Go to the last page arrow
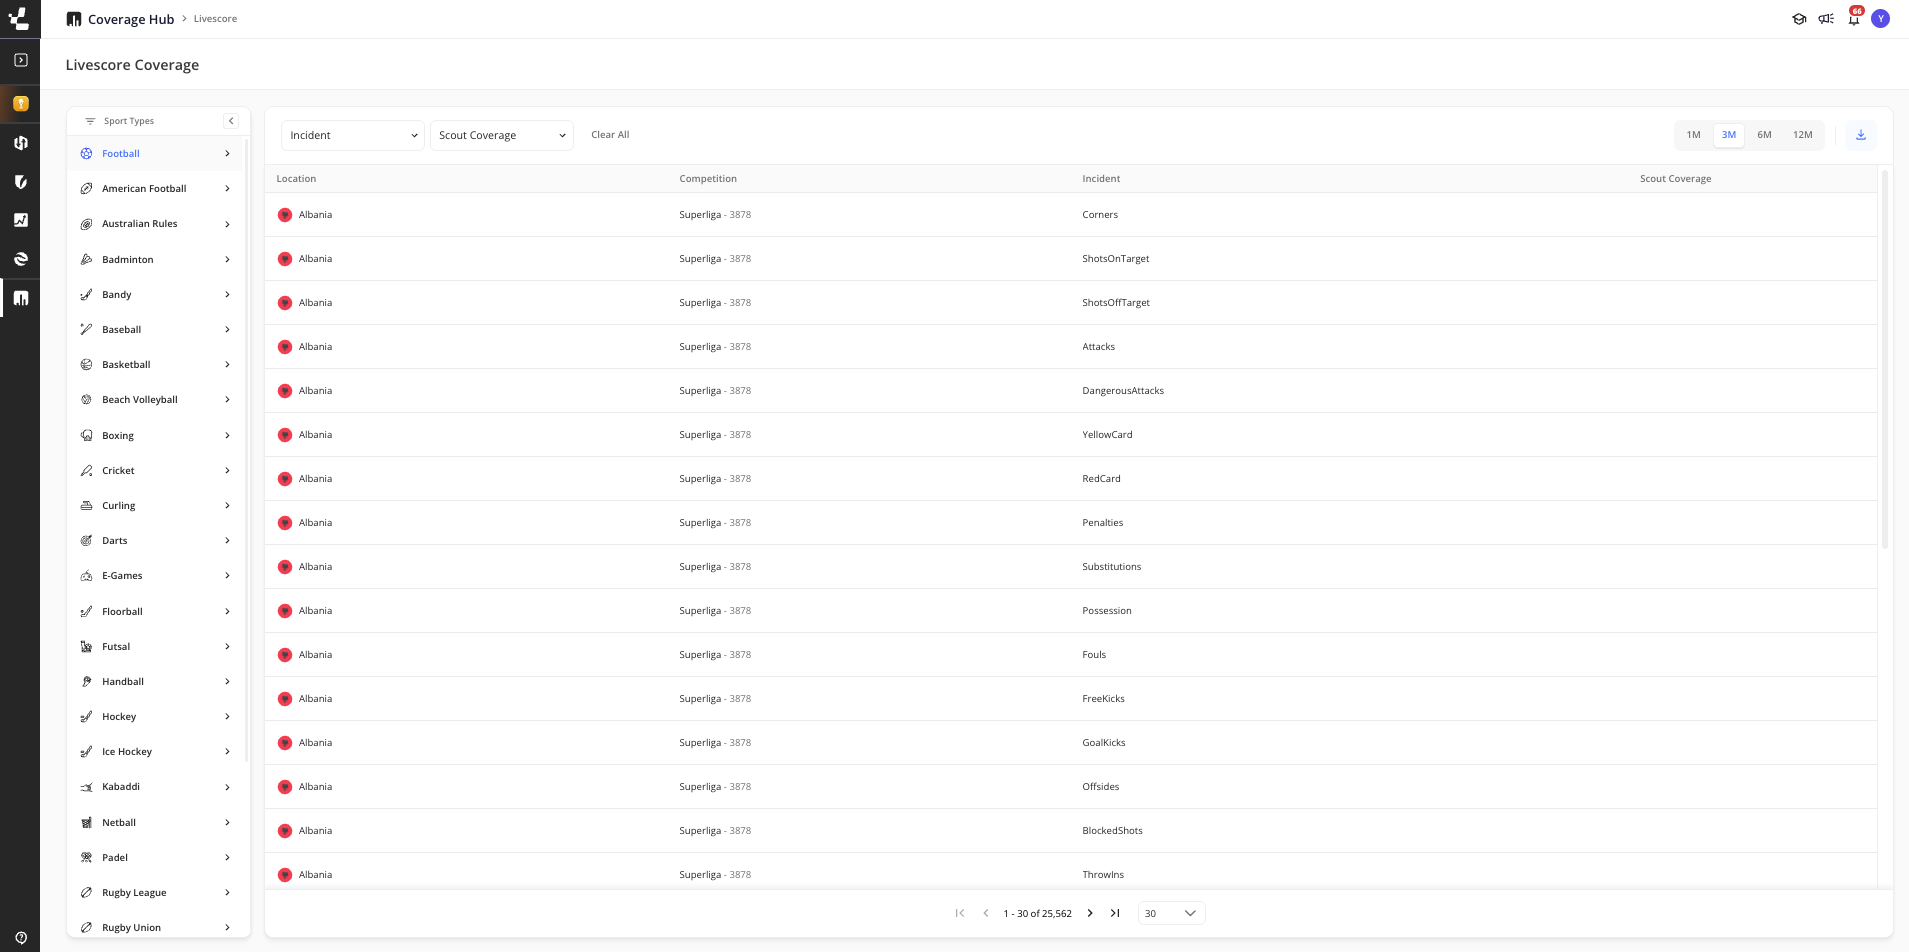The image size is (1909, 952). pyautogui.click(x=1115, y=913)
